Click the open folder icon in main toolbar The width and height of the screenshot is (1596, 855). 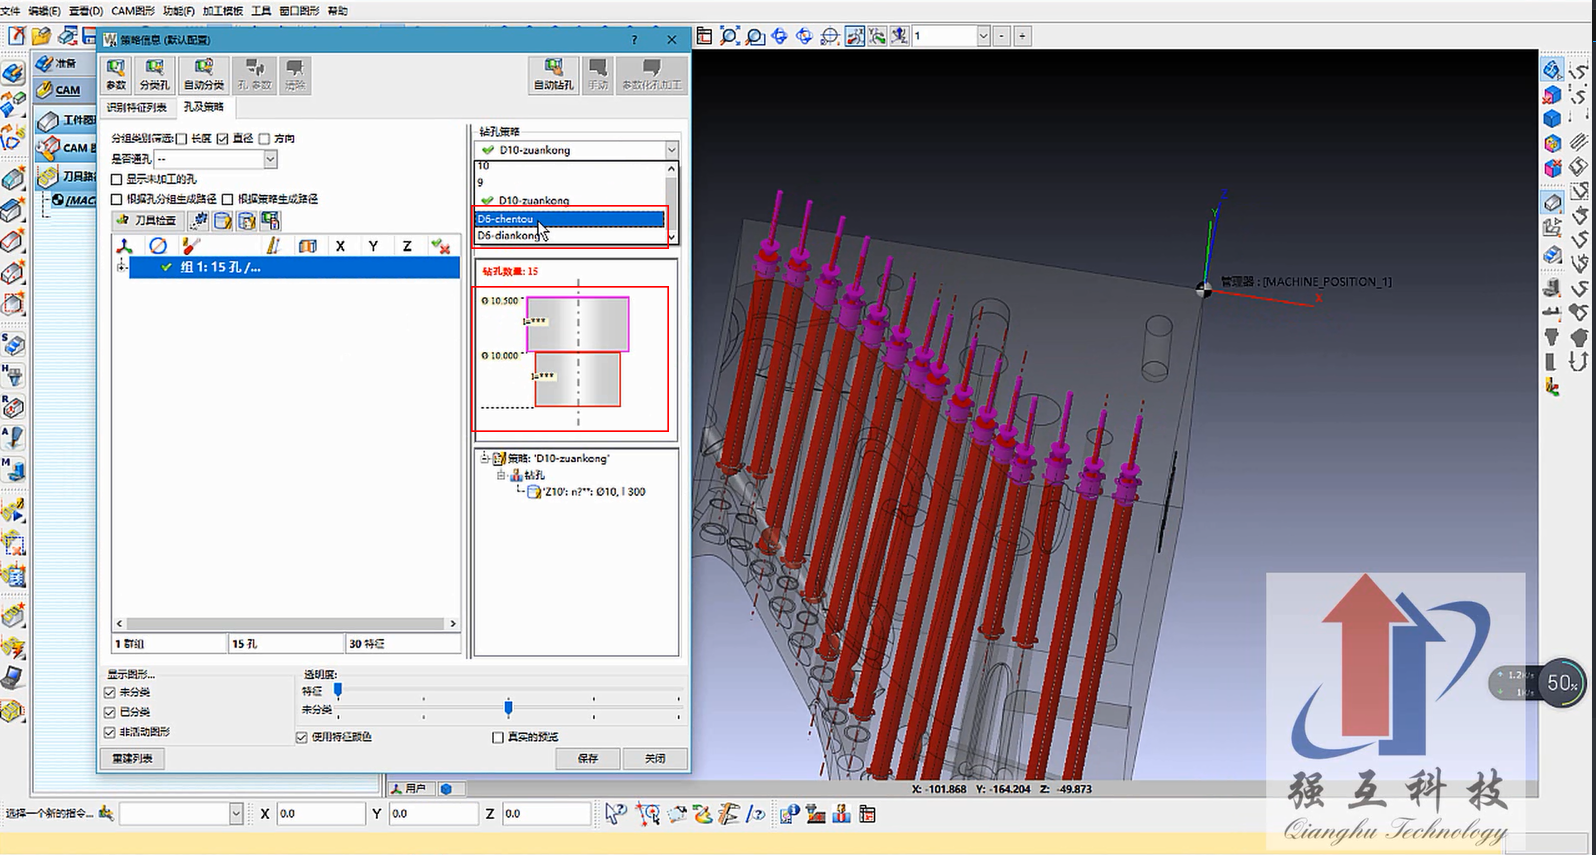coord(41,36)
